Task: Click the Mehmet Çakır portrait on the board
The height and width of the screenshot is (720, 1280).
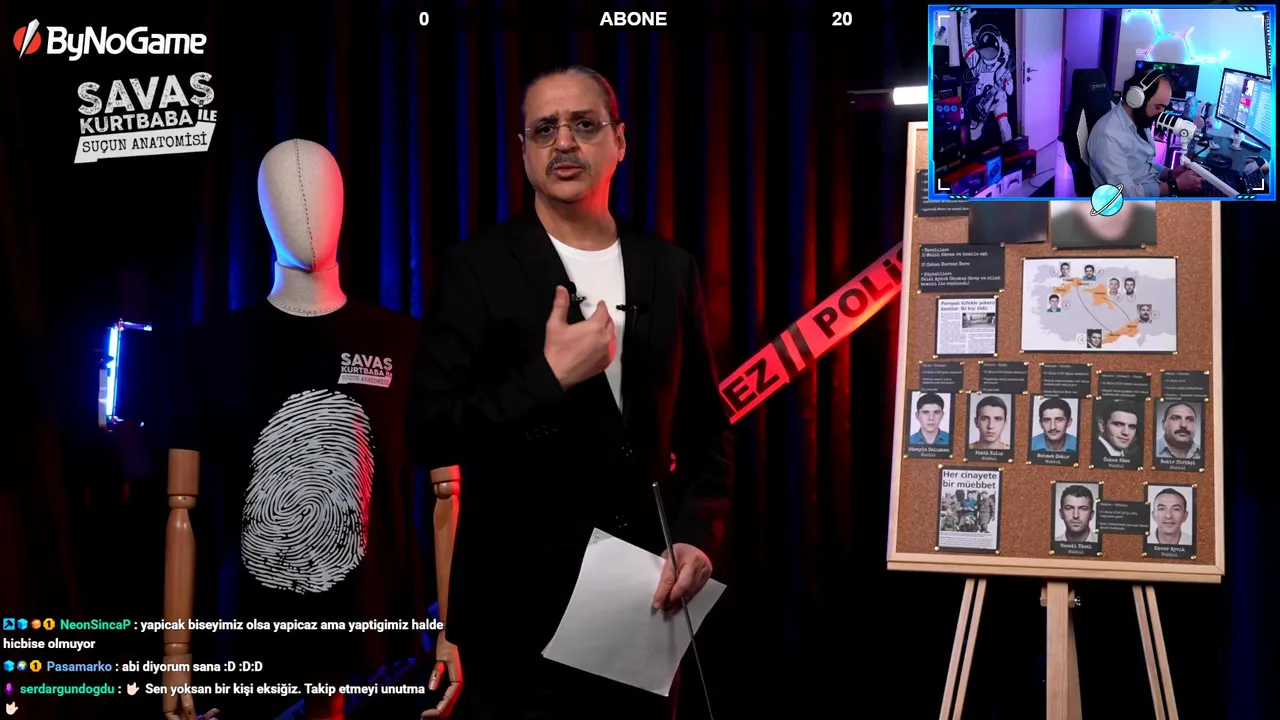Action: click(1053, 430)
